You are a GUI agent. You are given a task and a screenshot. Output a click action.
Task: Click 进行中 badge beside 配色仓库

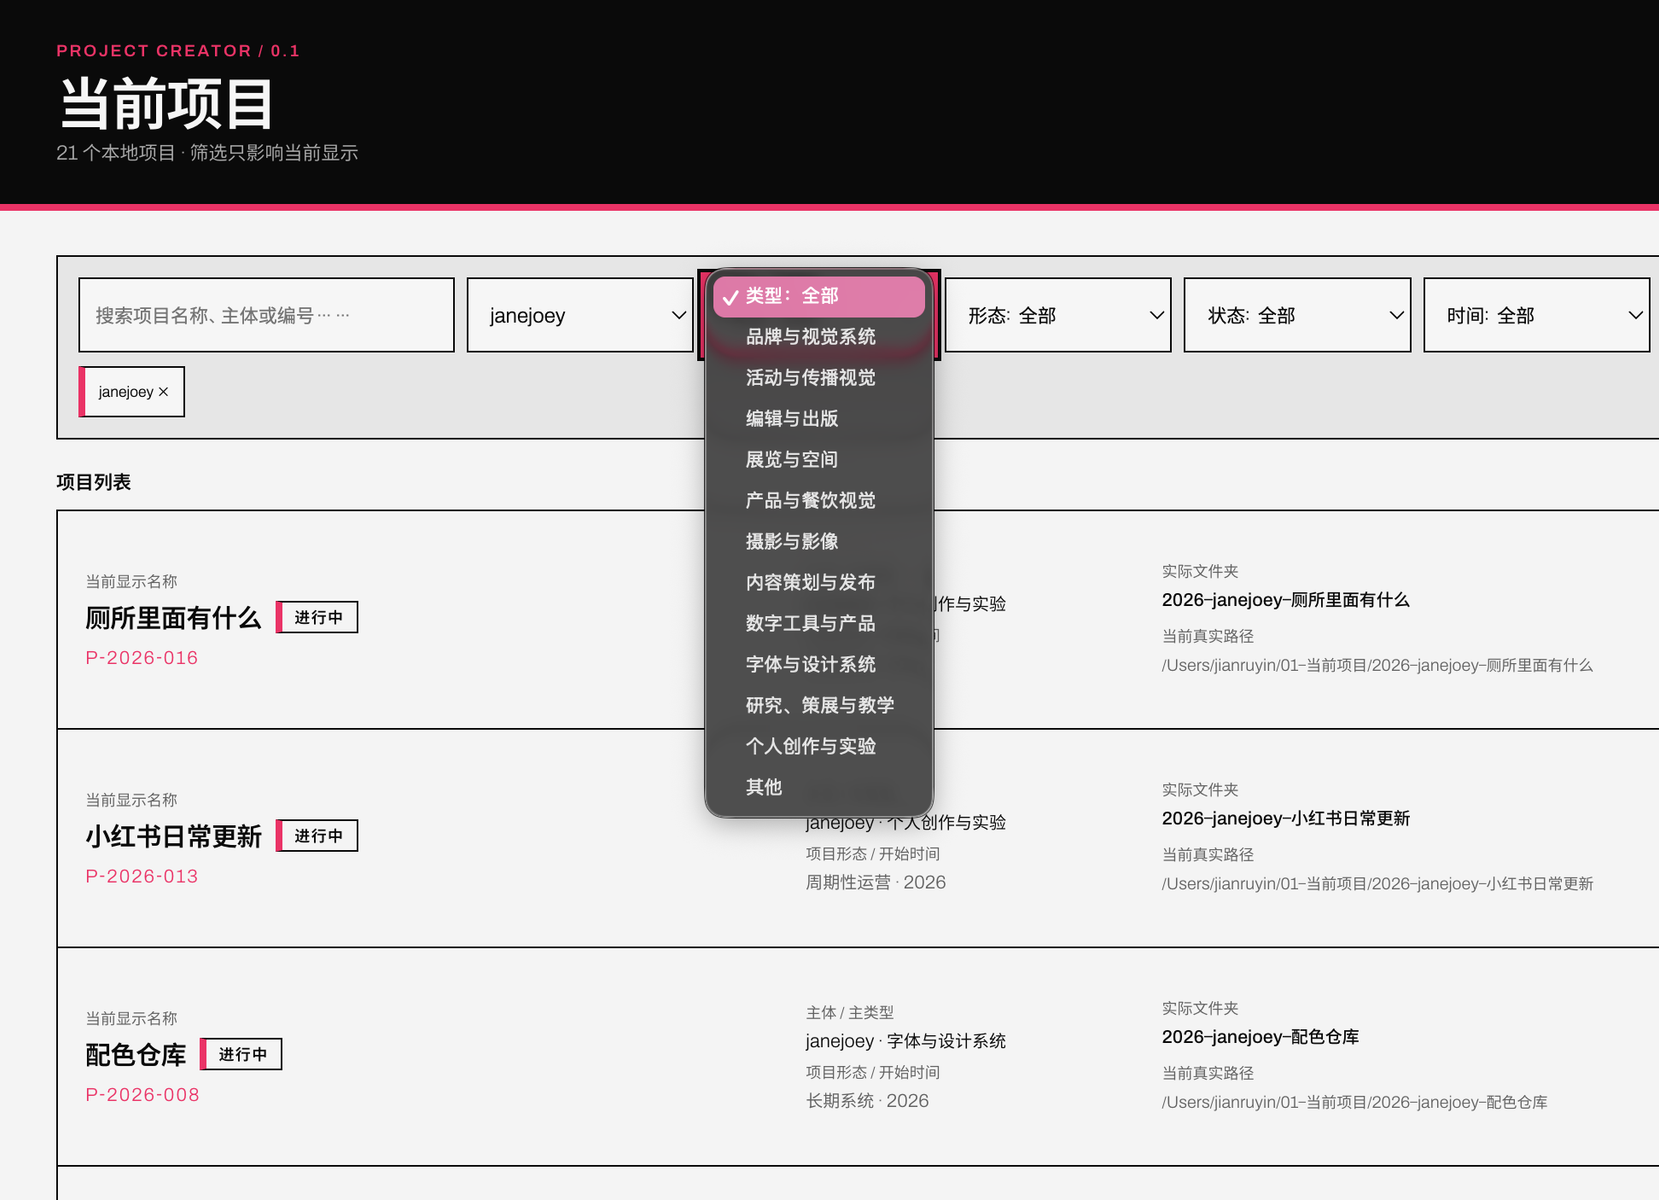coord(241,1054)
